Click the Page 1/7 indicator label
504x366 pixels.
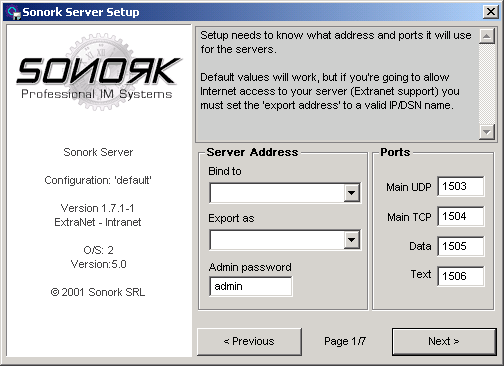pyautogui.click(x=345, y=341)
